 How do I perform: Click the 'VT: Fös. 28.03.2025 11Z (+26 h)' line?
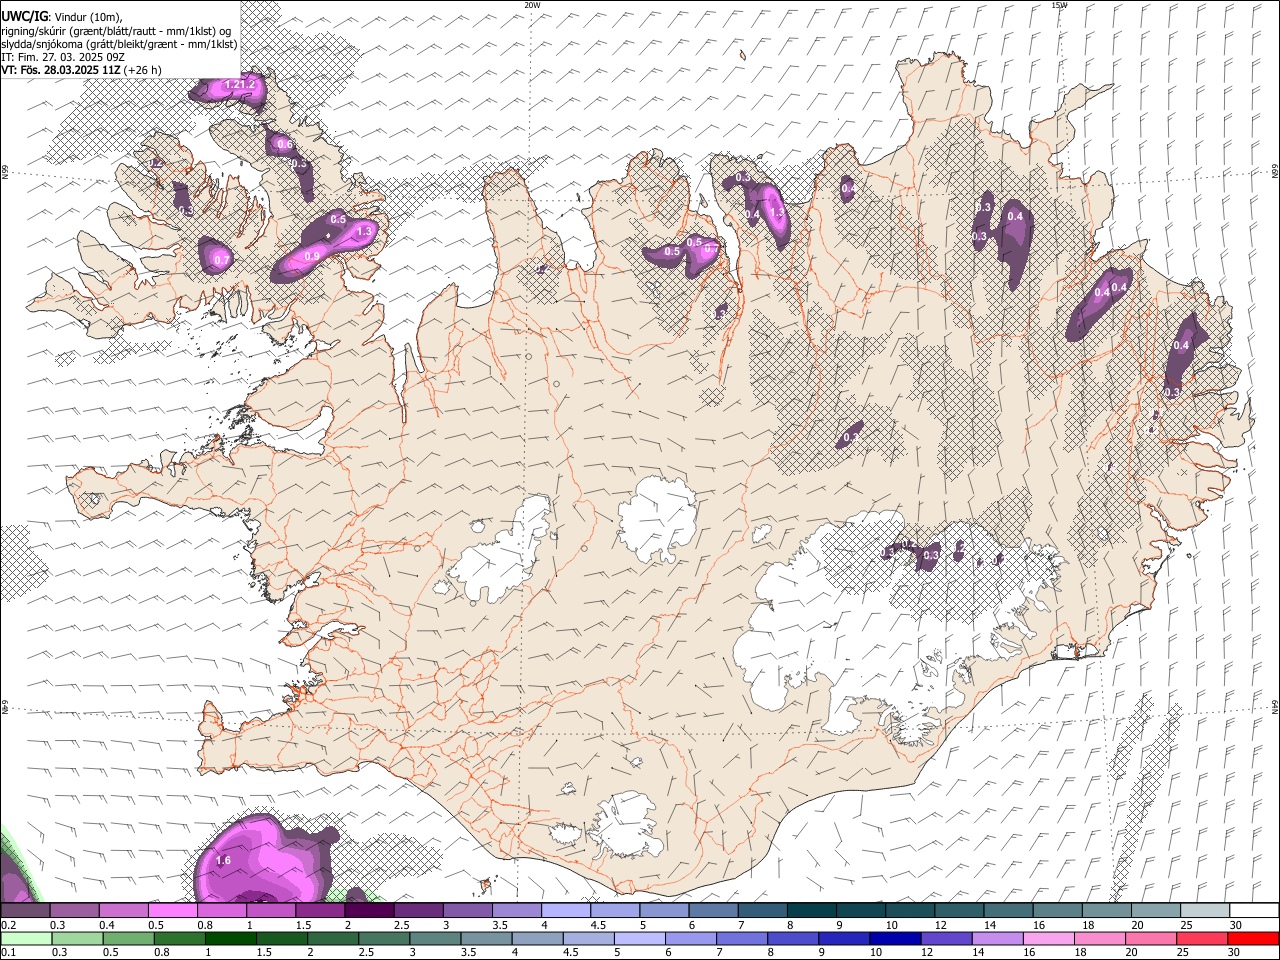pyautogui.click(x=81, y=71)
